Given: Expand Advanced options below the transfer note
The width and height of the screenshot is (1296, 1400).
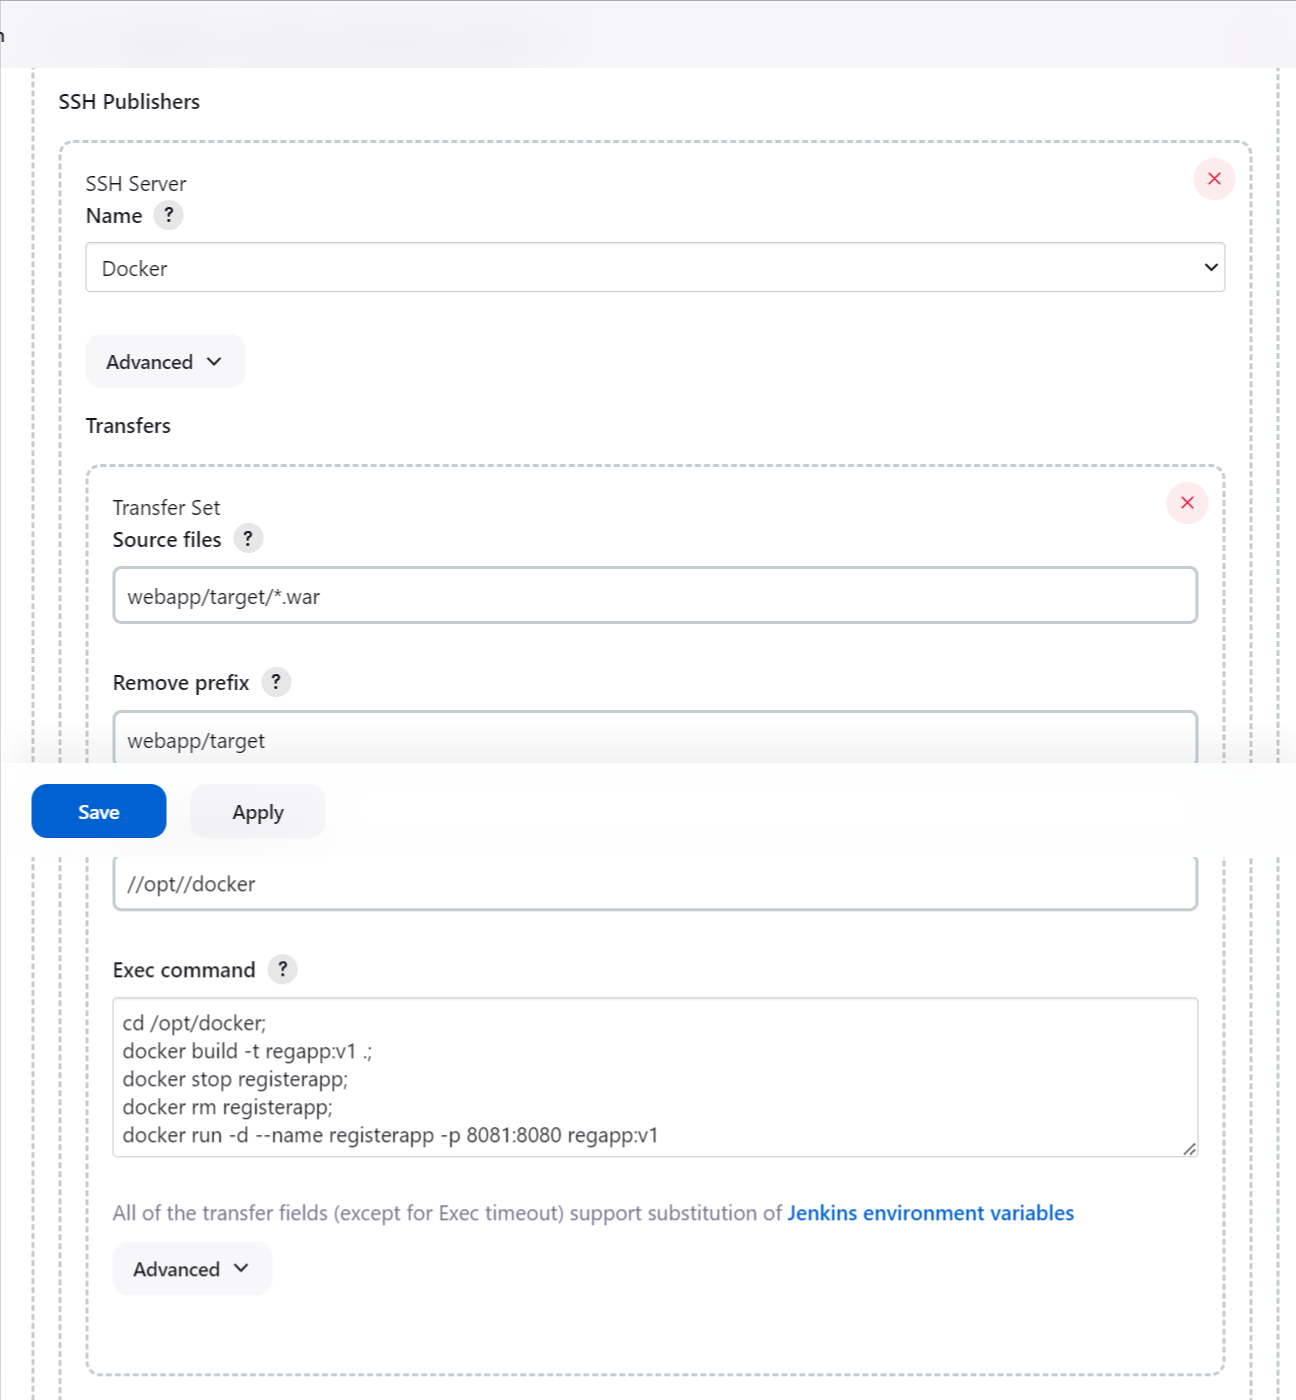Looking at the screenshot, I should [191, 1268].
